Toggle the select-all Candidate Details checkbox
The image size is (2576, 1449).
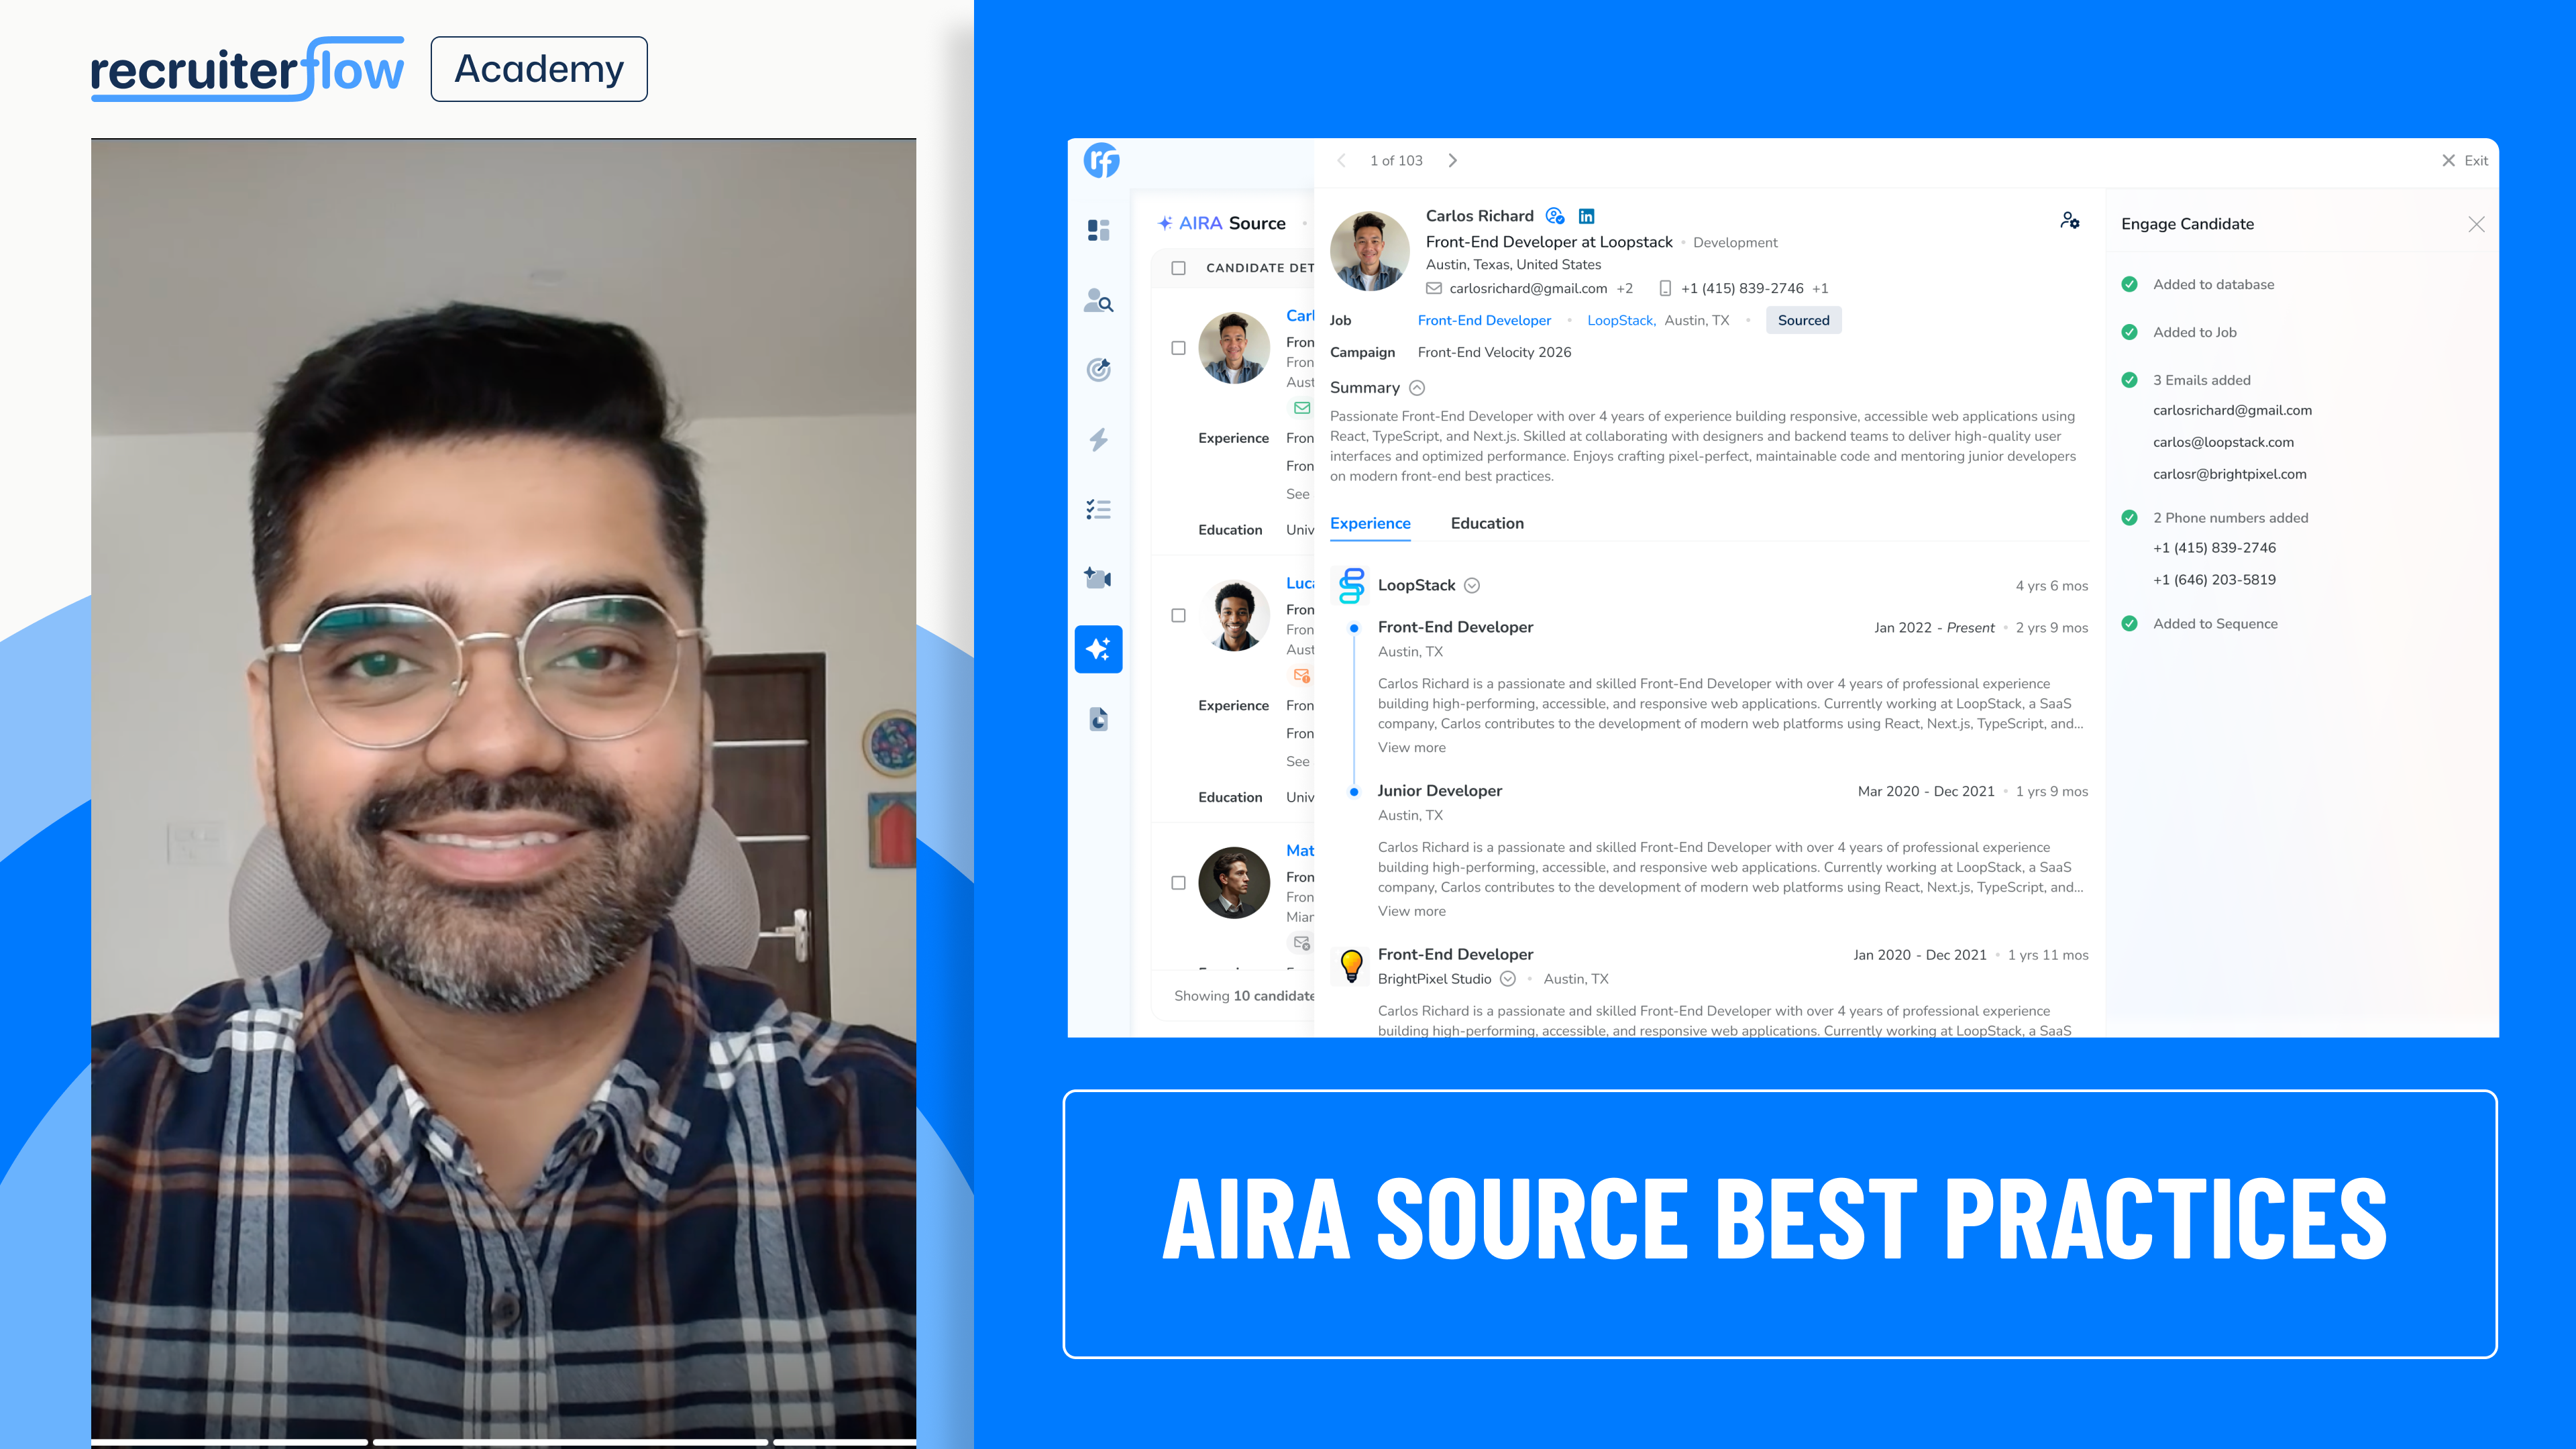pyautogui.click(x=1178, y=268)
